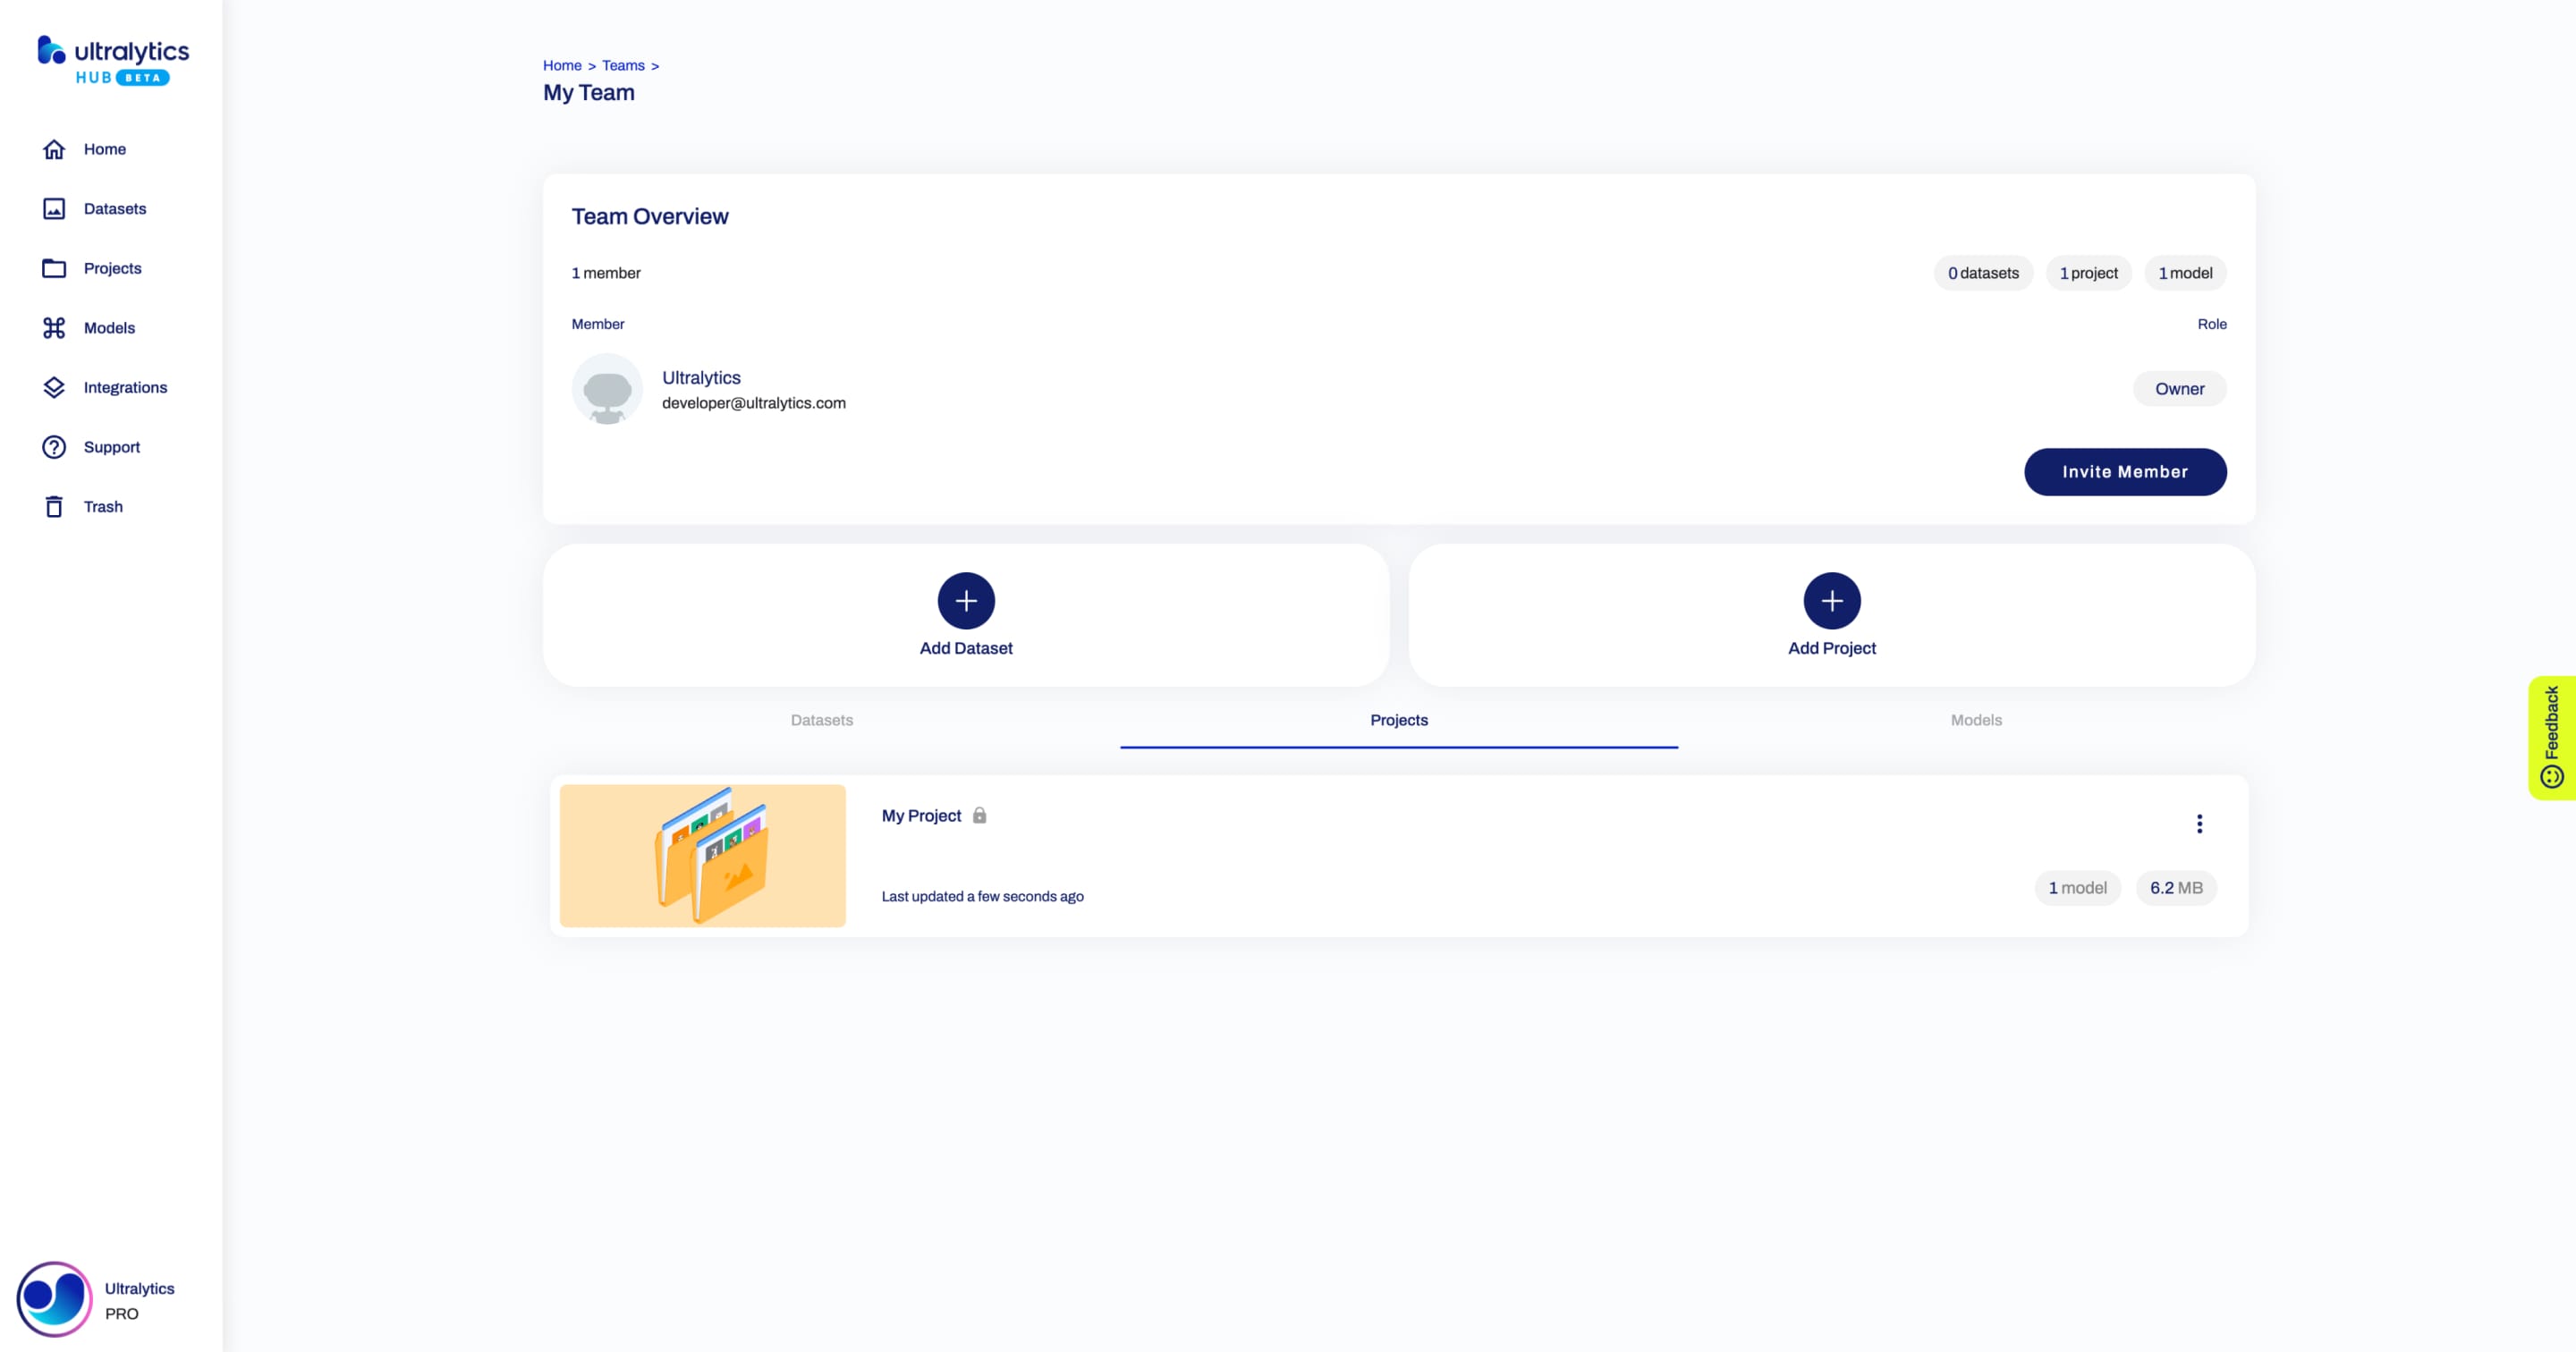Click breadcrumb link for Teams
The width and height of the screenshot is (2576, 1352).
point(622,64)
